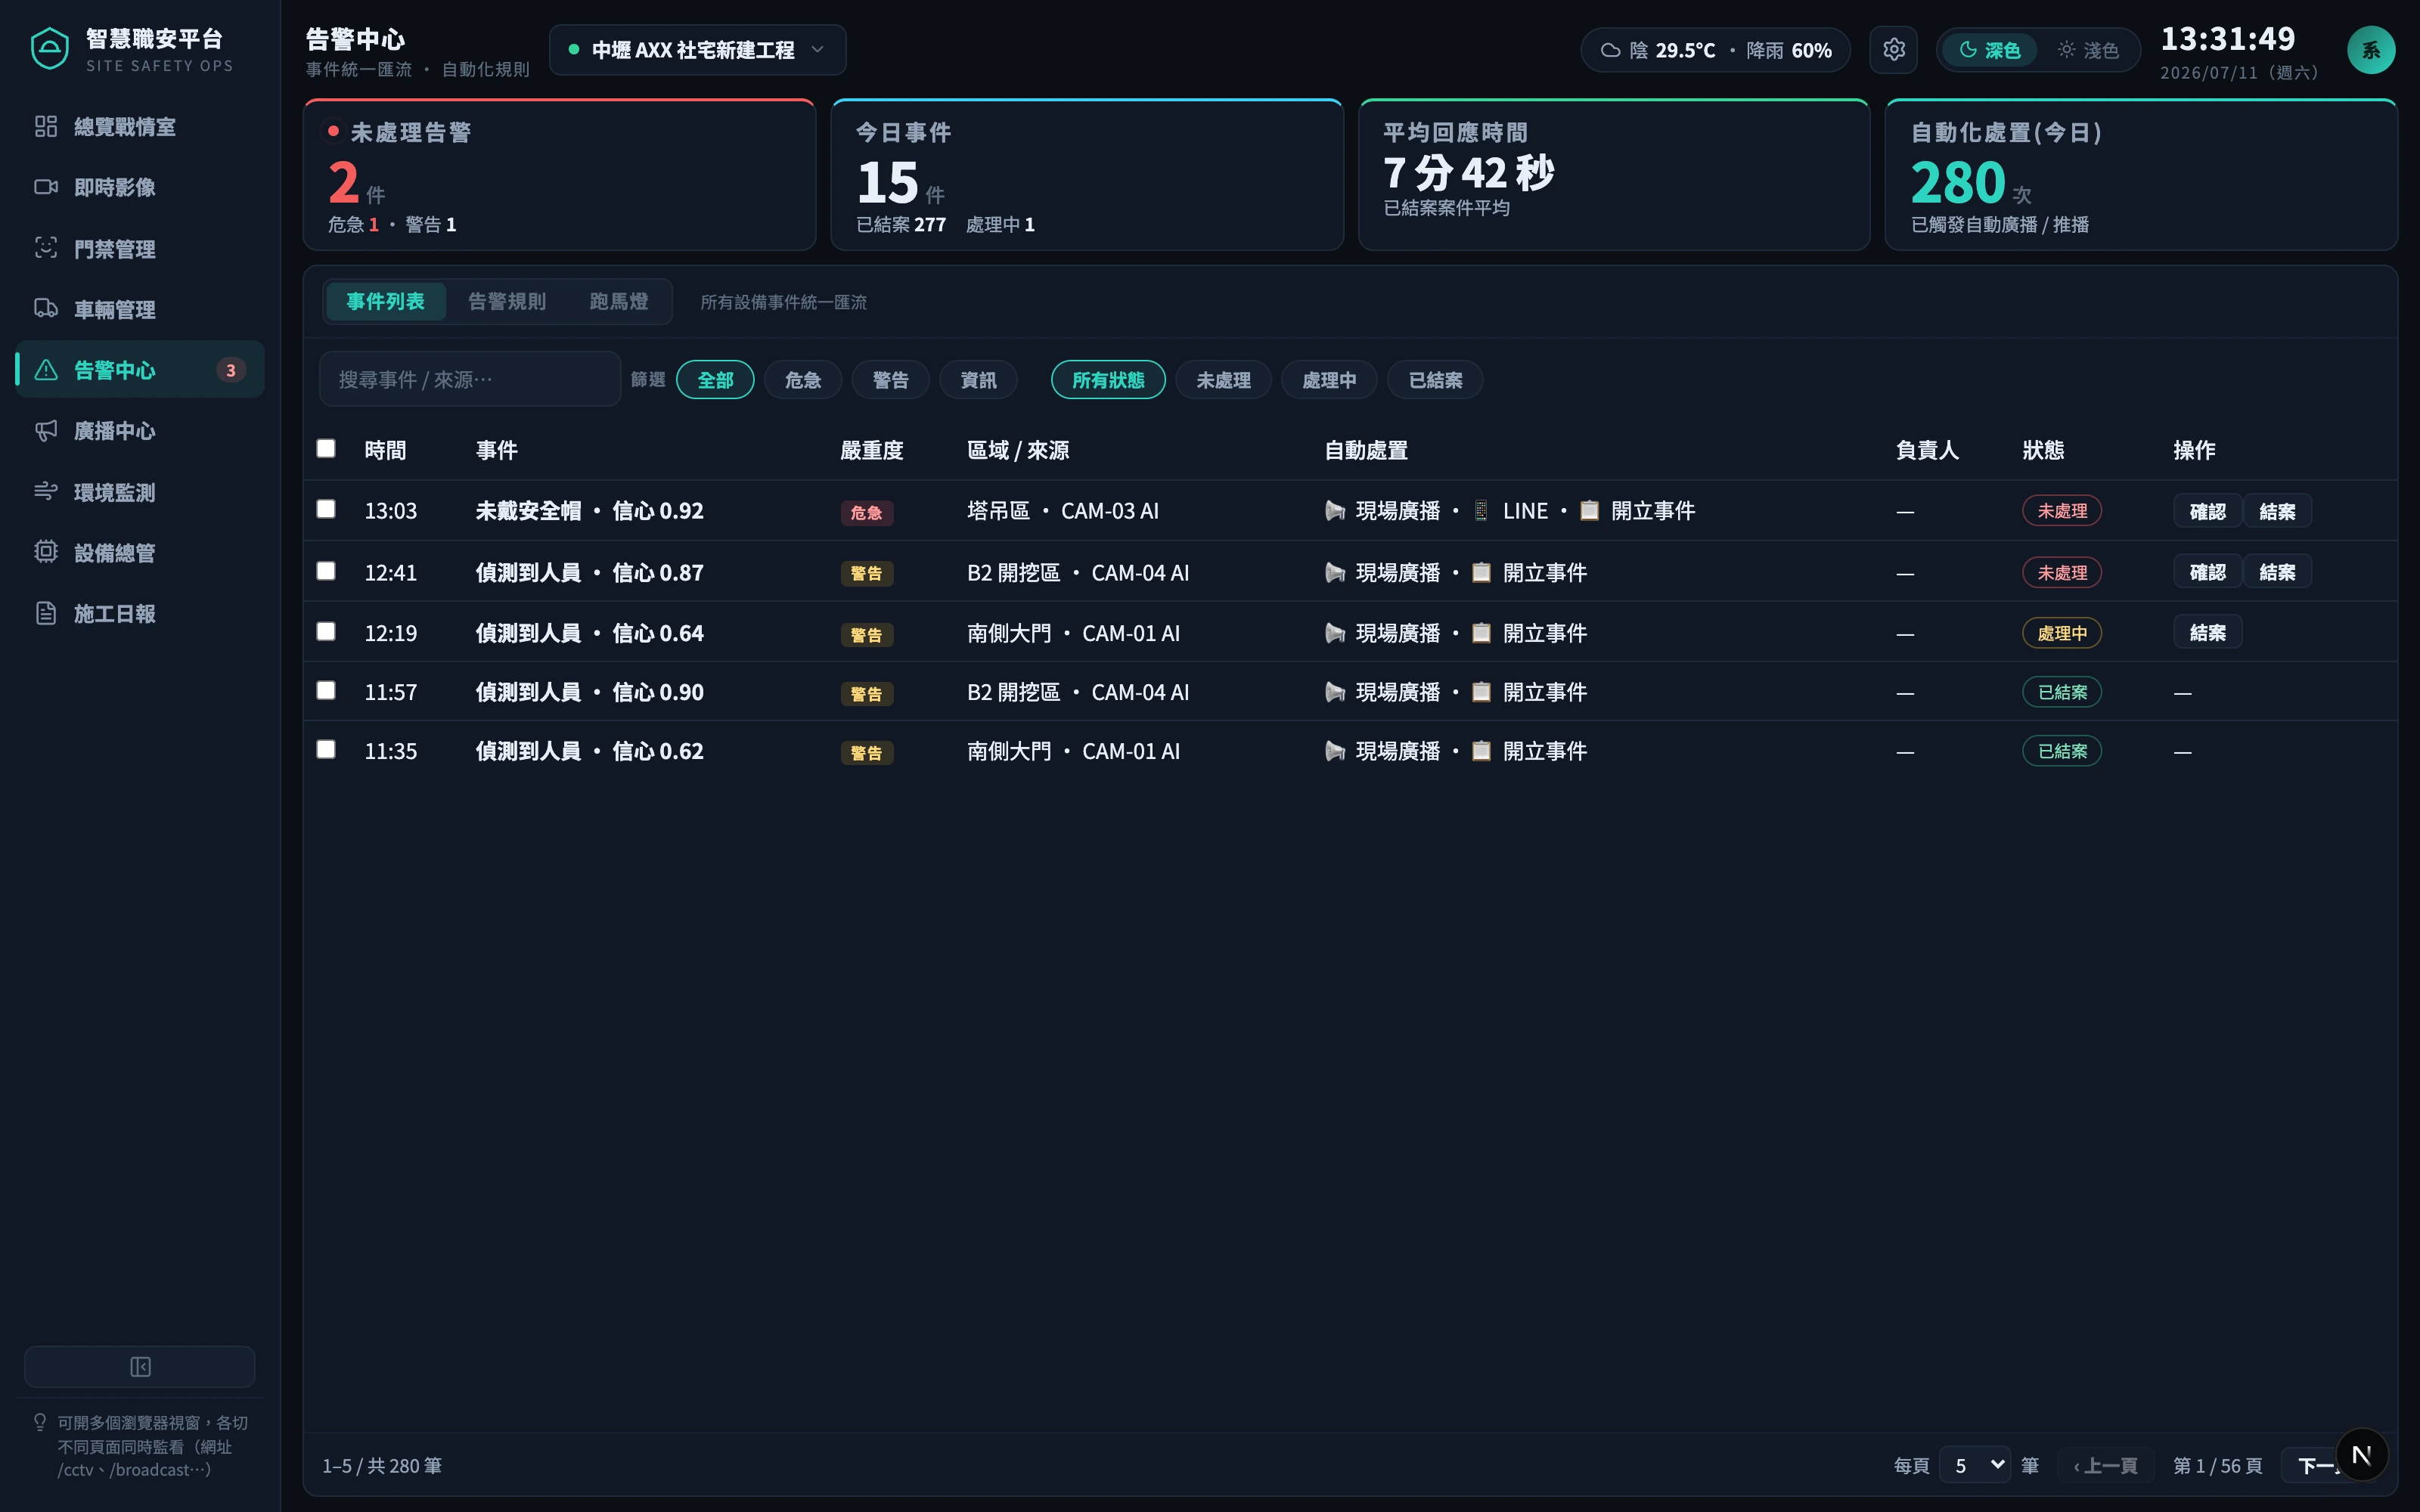This screenshot has height=1512, width=2420.
Task: Open 環境監測 environment monitoring
Action: tap(140, 492)
